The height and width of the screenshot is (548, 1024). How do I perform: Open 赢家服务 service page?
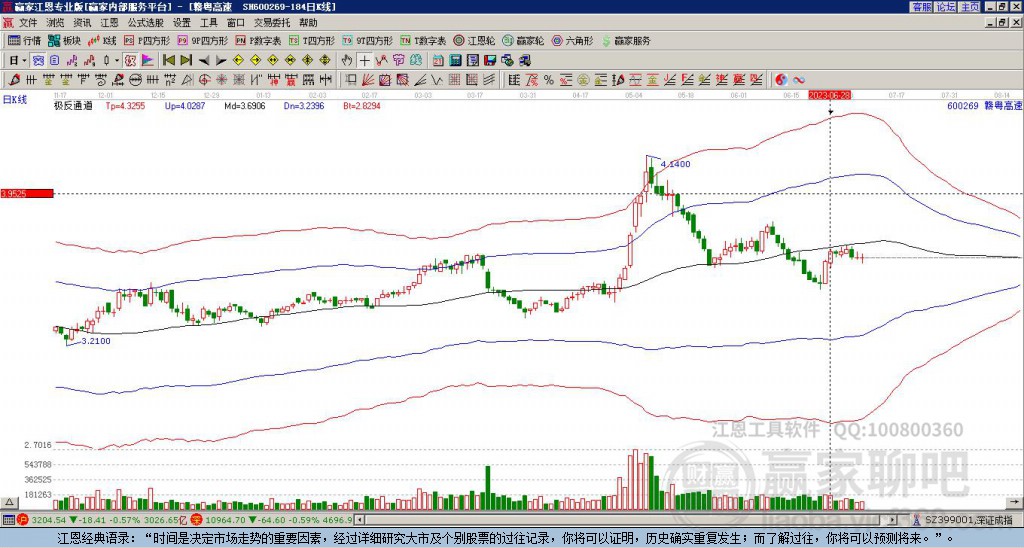(626, 40)
